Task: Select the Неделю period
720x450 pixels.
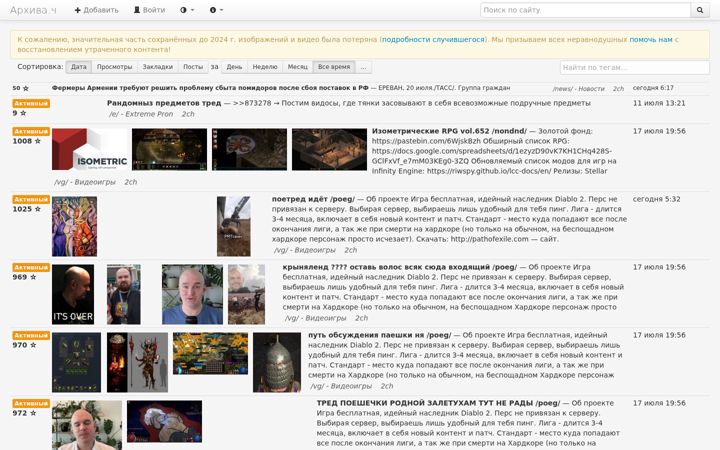Action: (265, 67)
